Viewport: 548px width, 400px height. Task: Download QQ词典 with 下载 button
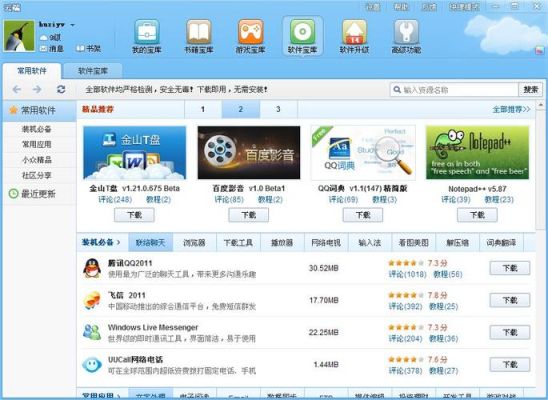click(x=363, y=215)
